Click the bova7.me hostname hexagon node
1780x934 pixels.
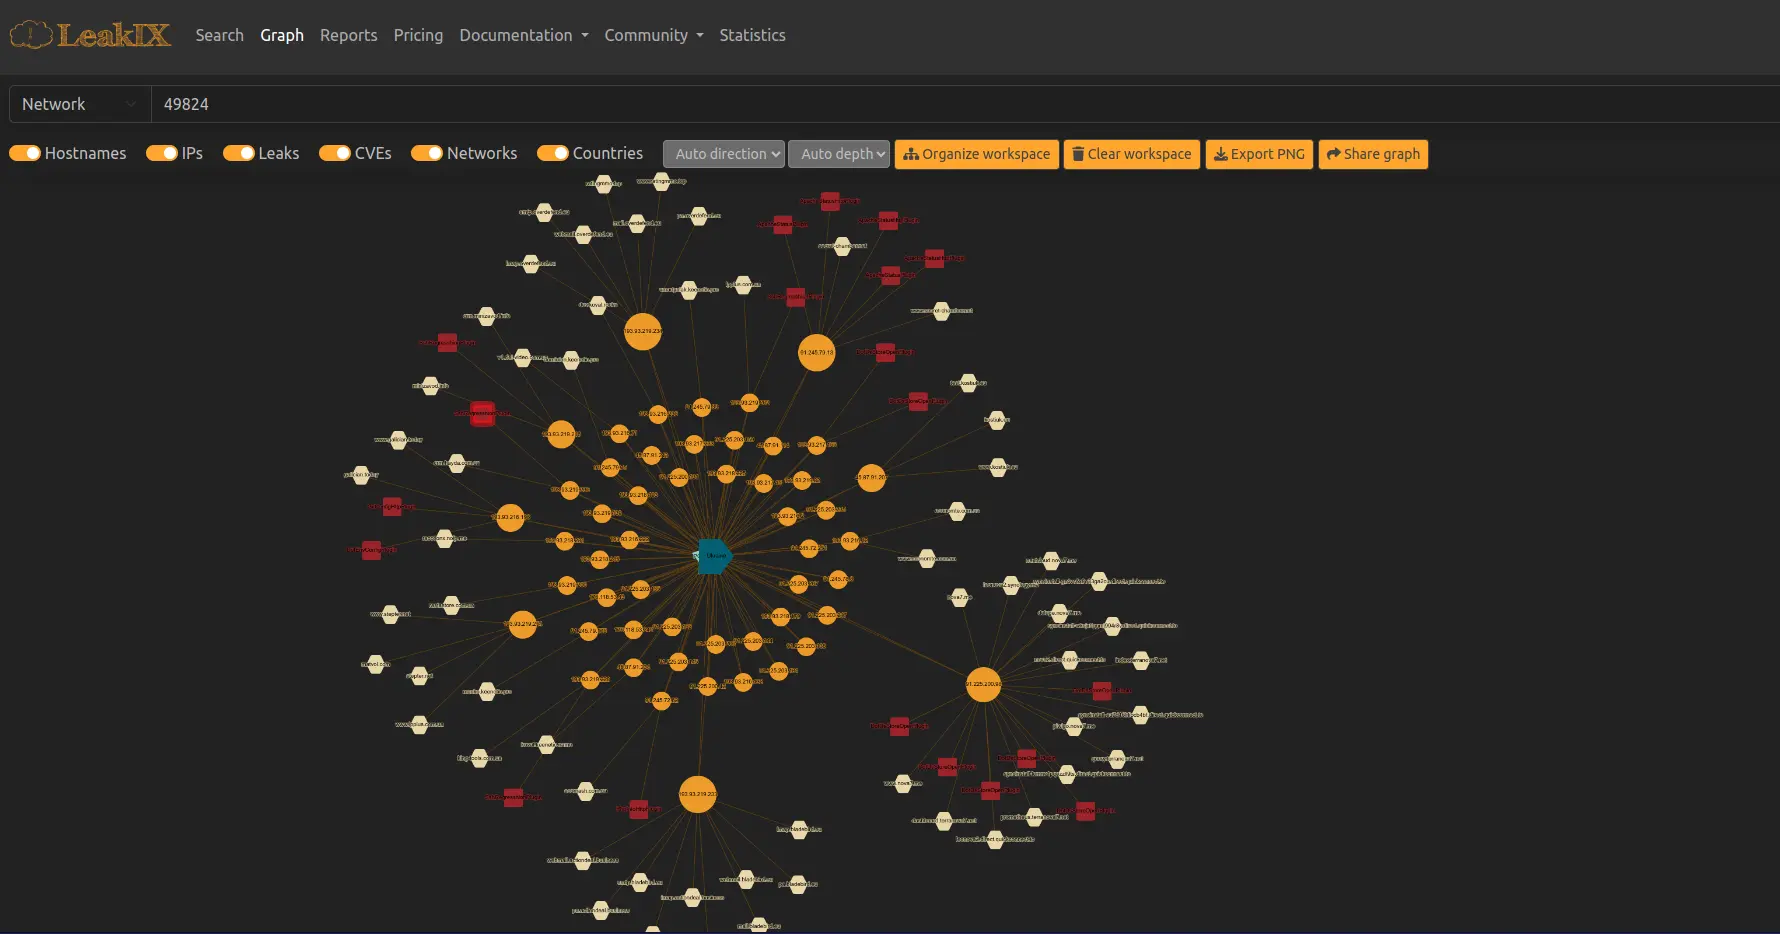(x=960, y=597)
